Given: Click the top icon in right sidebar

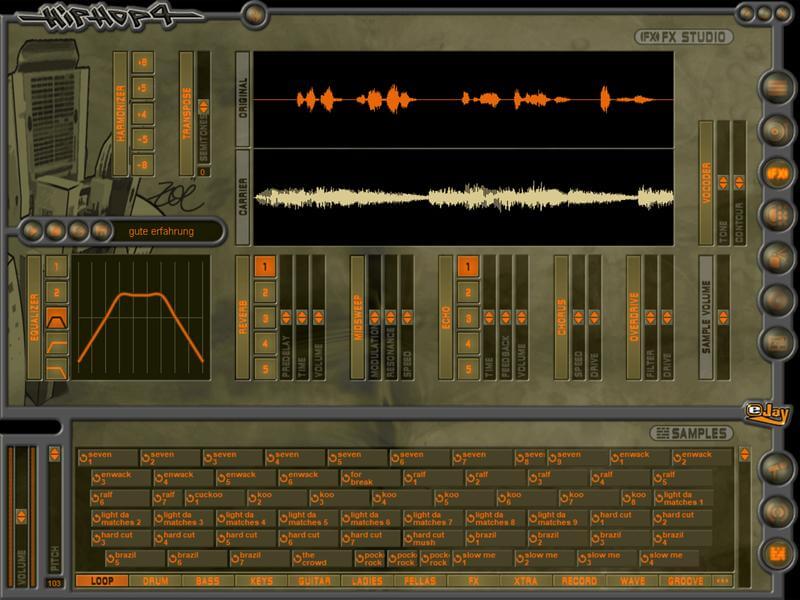Looking at the screenshot, I should coord(775,88).
